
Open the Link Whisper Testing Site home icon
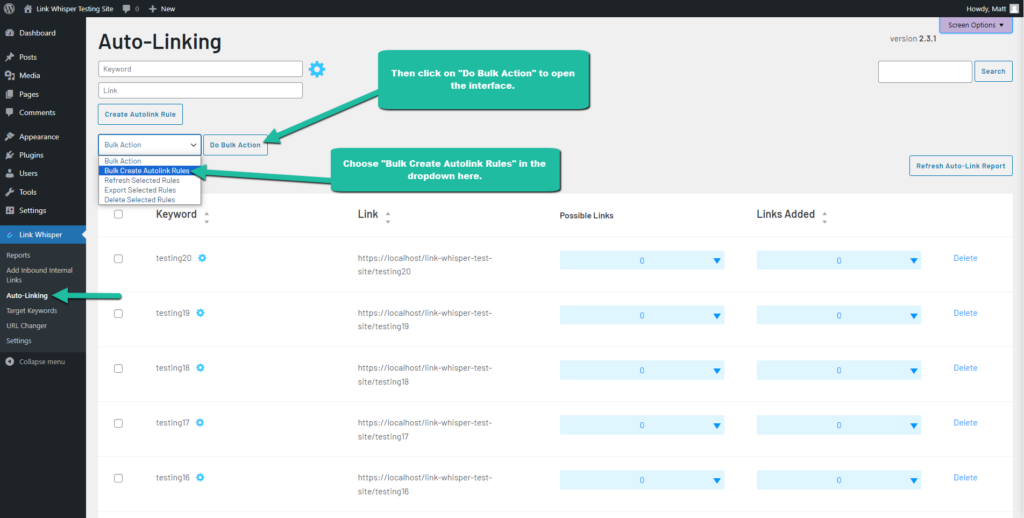pyautogui.click(x=27, y=8)
